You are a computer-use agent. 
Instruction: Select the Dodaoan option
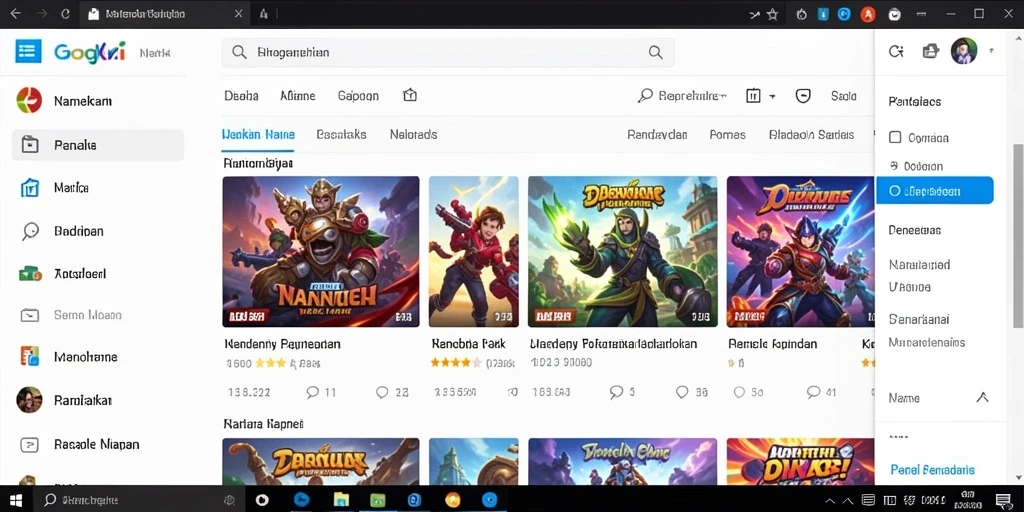916,166
